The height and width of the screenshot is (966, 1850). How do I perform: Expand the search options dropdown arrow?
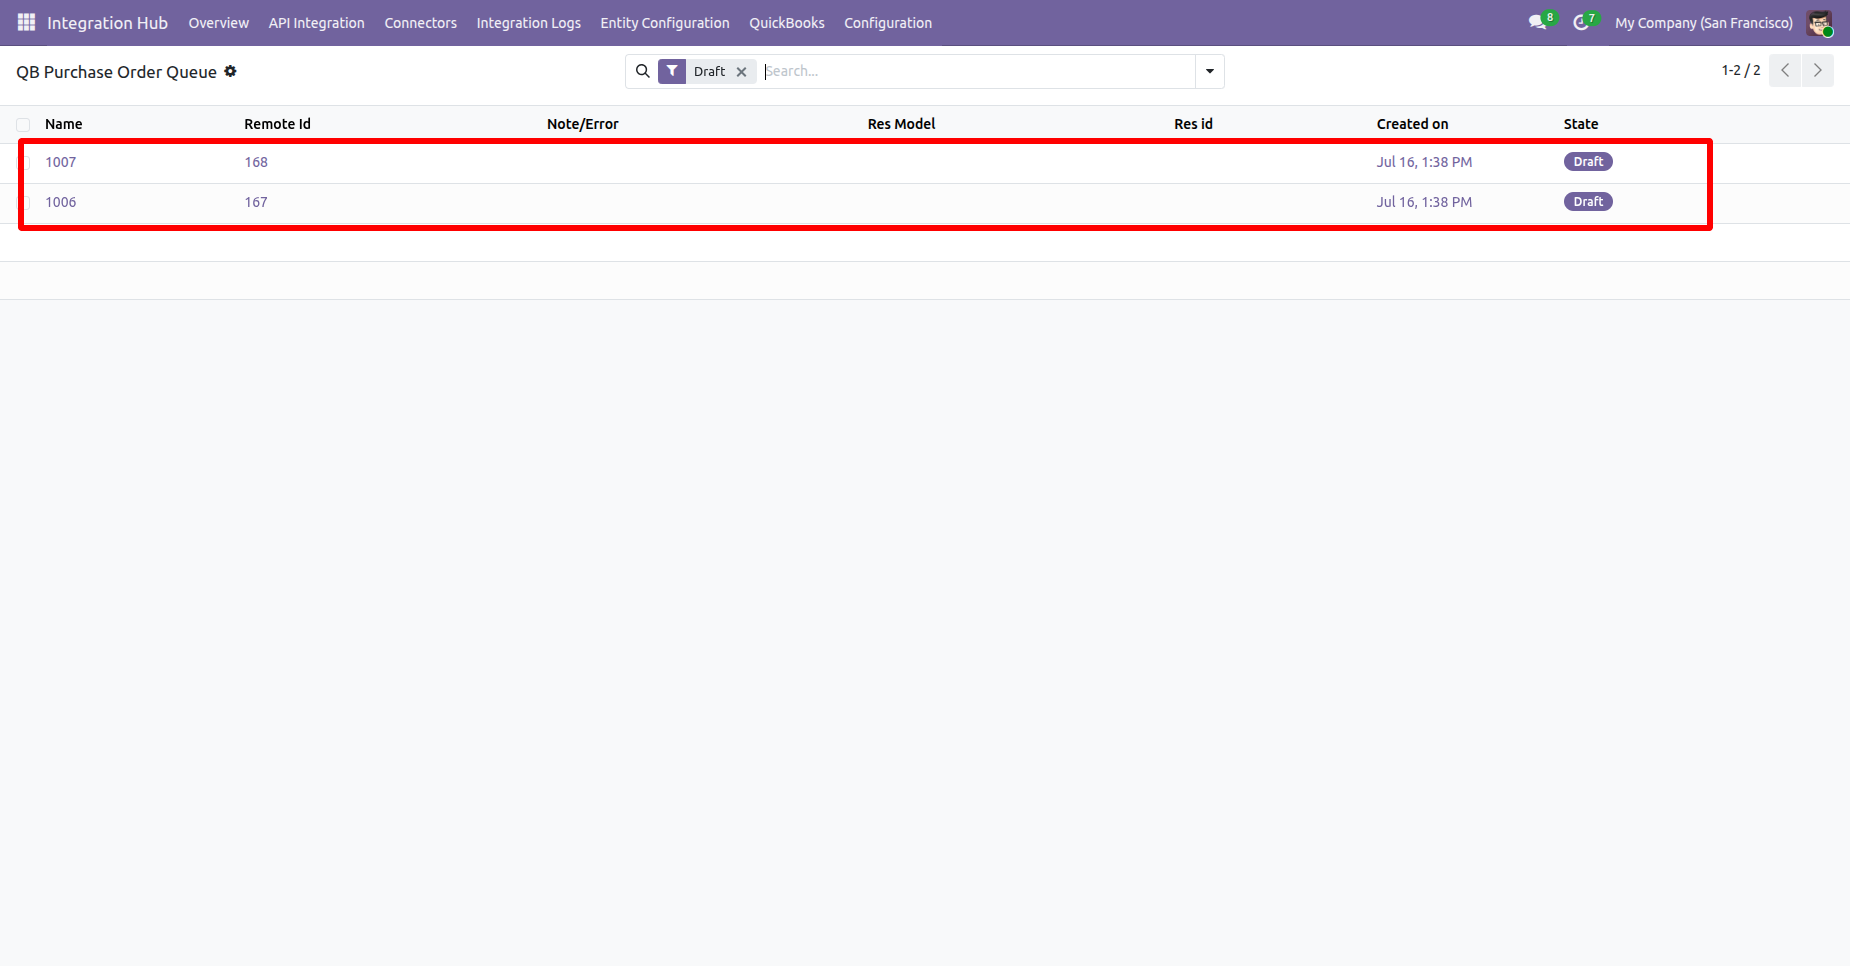click(1210, 71)
